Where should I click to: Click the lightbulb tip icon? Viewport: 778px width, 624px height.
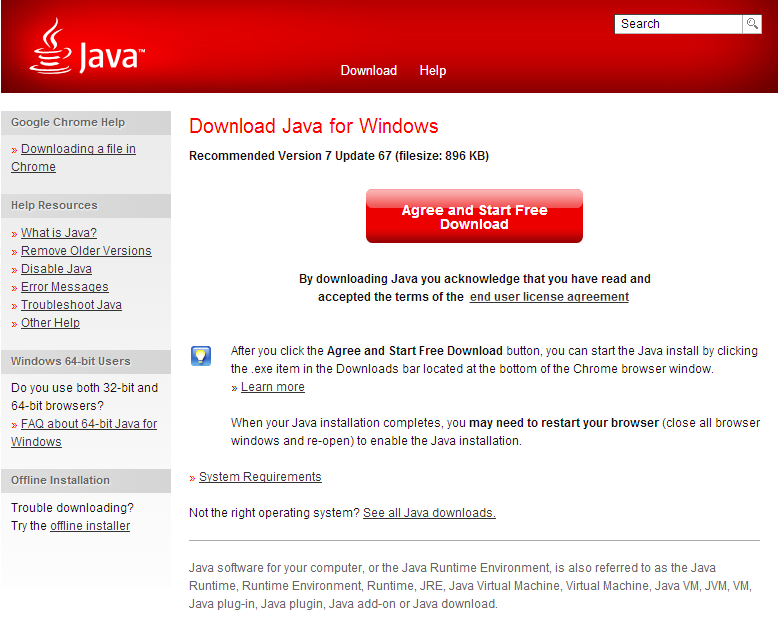click(201, 356)
